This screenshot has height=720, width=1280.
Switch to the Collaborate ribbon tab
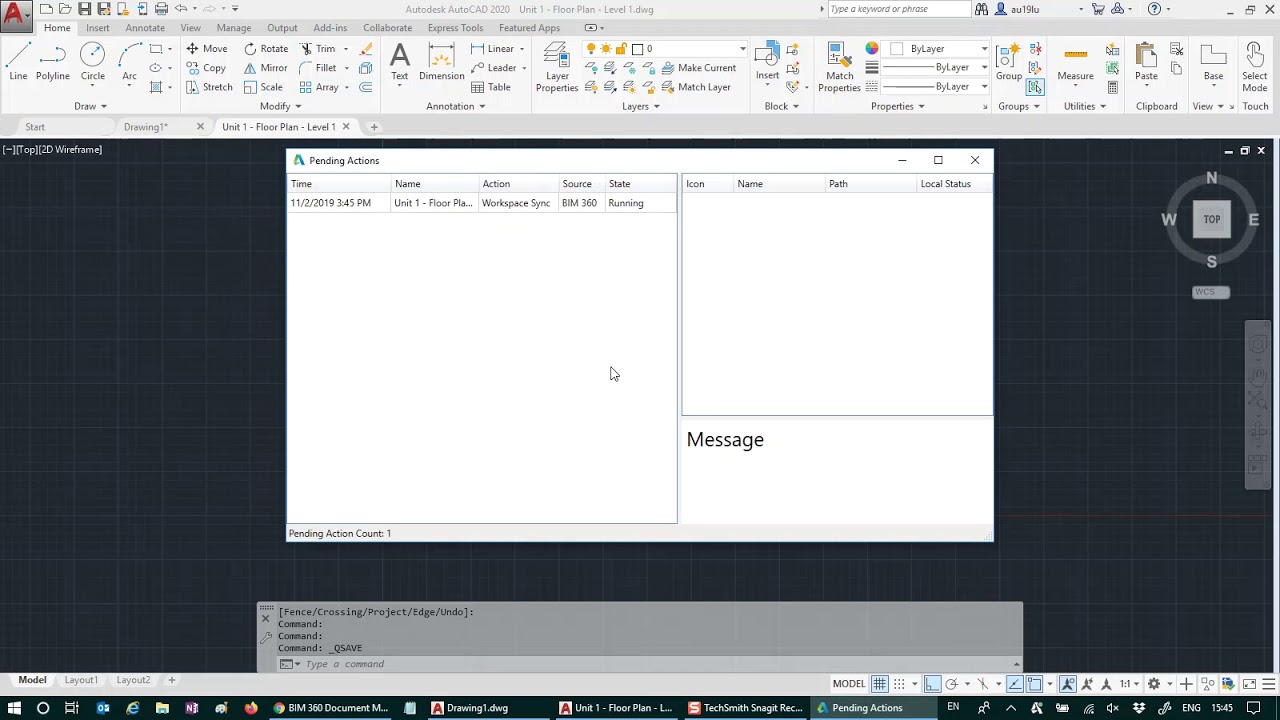pos(387,28)
